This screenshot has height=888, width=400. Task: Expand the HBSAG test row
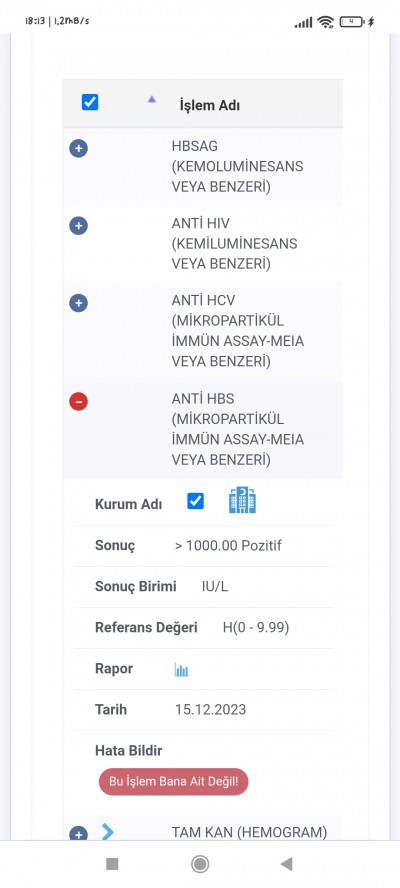tap(78, 150)
